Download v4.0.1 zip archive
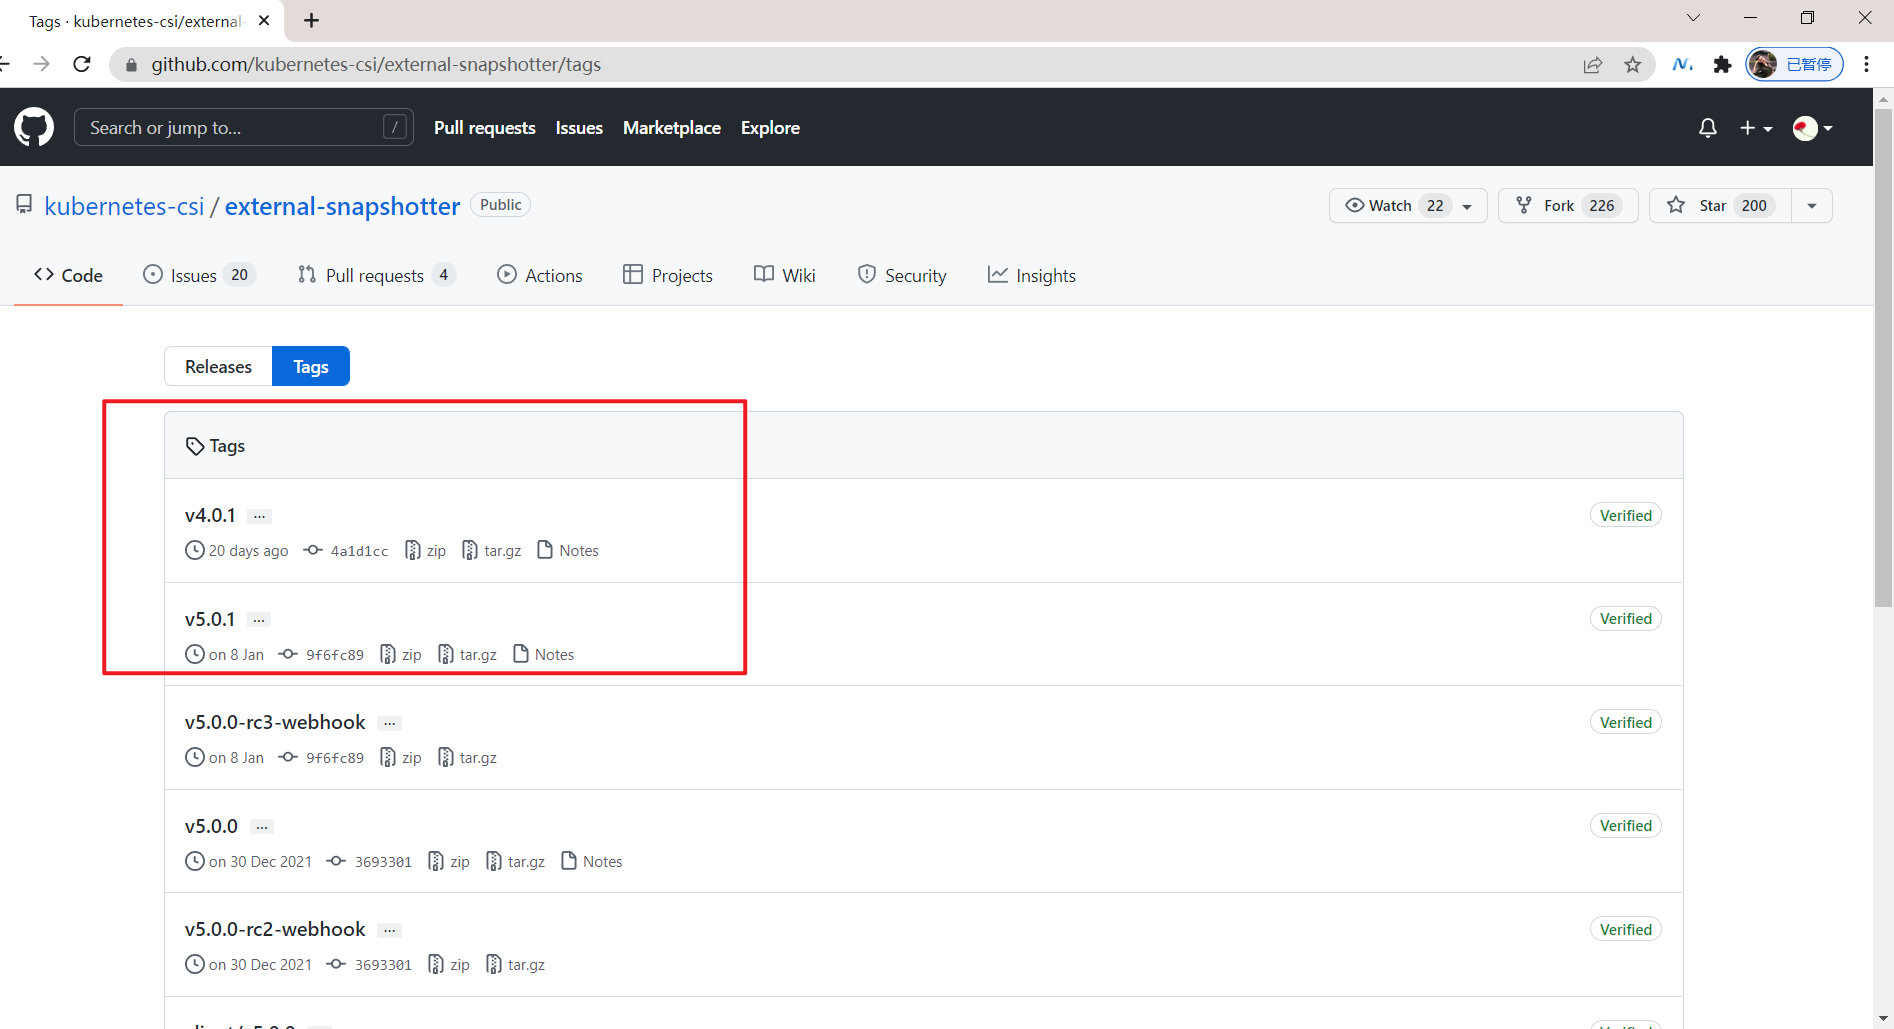1894x1029 pixels. point(426,551)
